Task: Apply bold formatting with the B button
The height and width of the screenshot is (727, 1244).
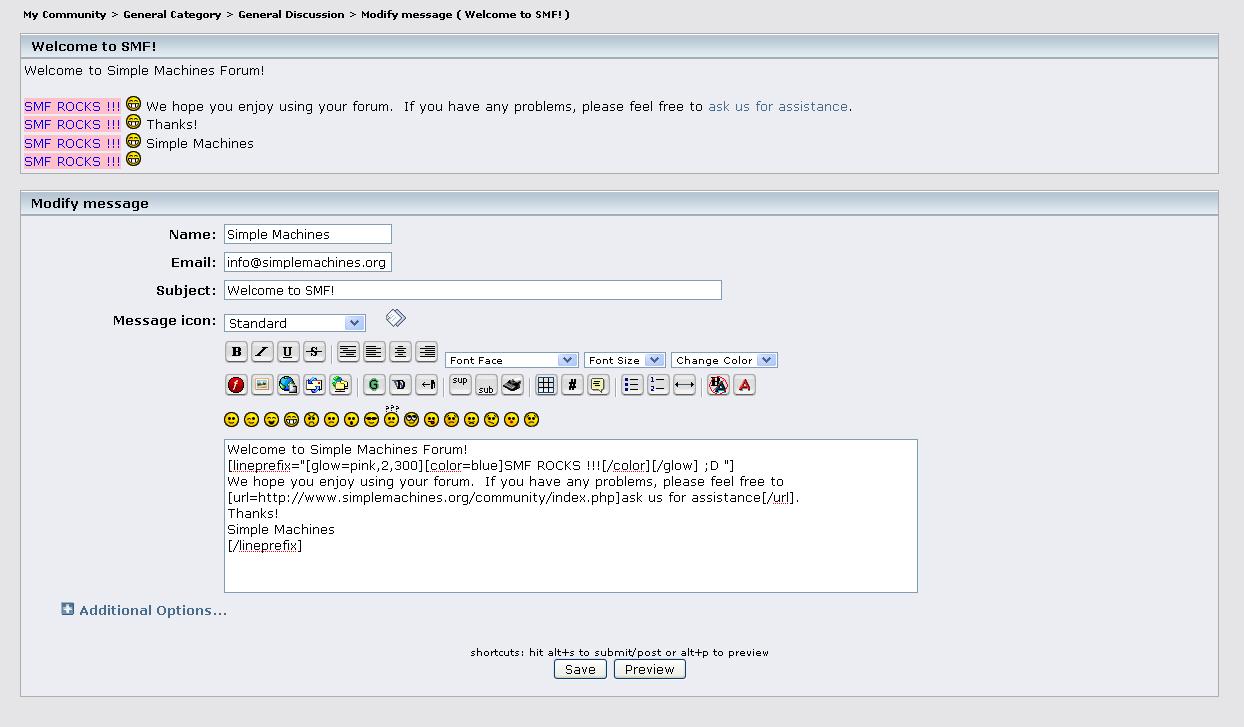Action: point(236,351)
